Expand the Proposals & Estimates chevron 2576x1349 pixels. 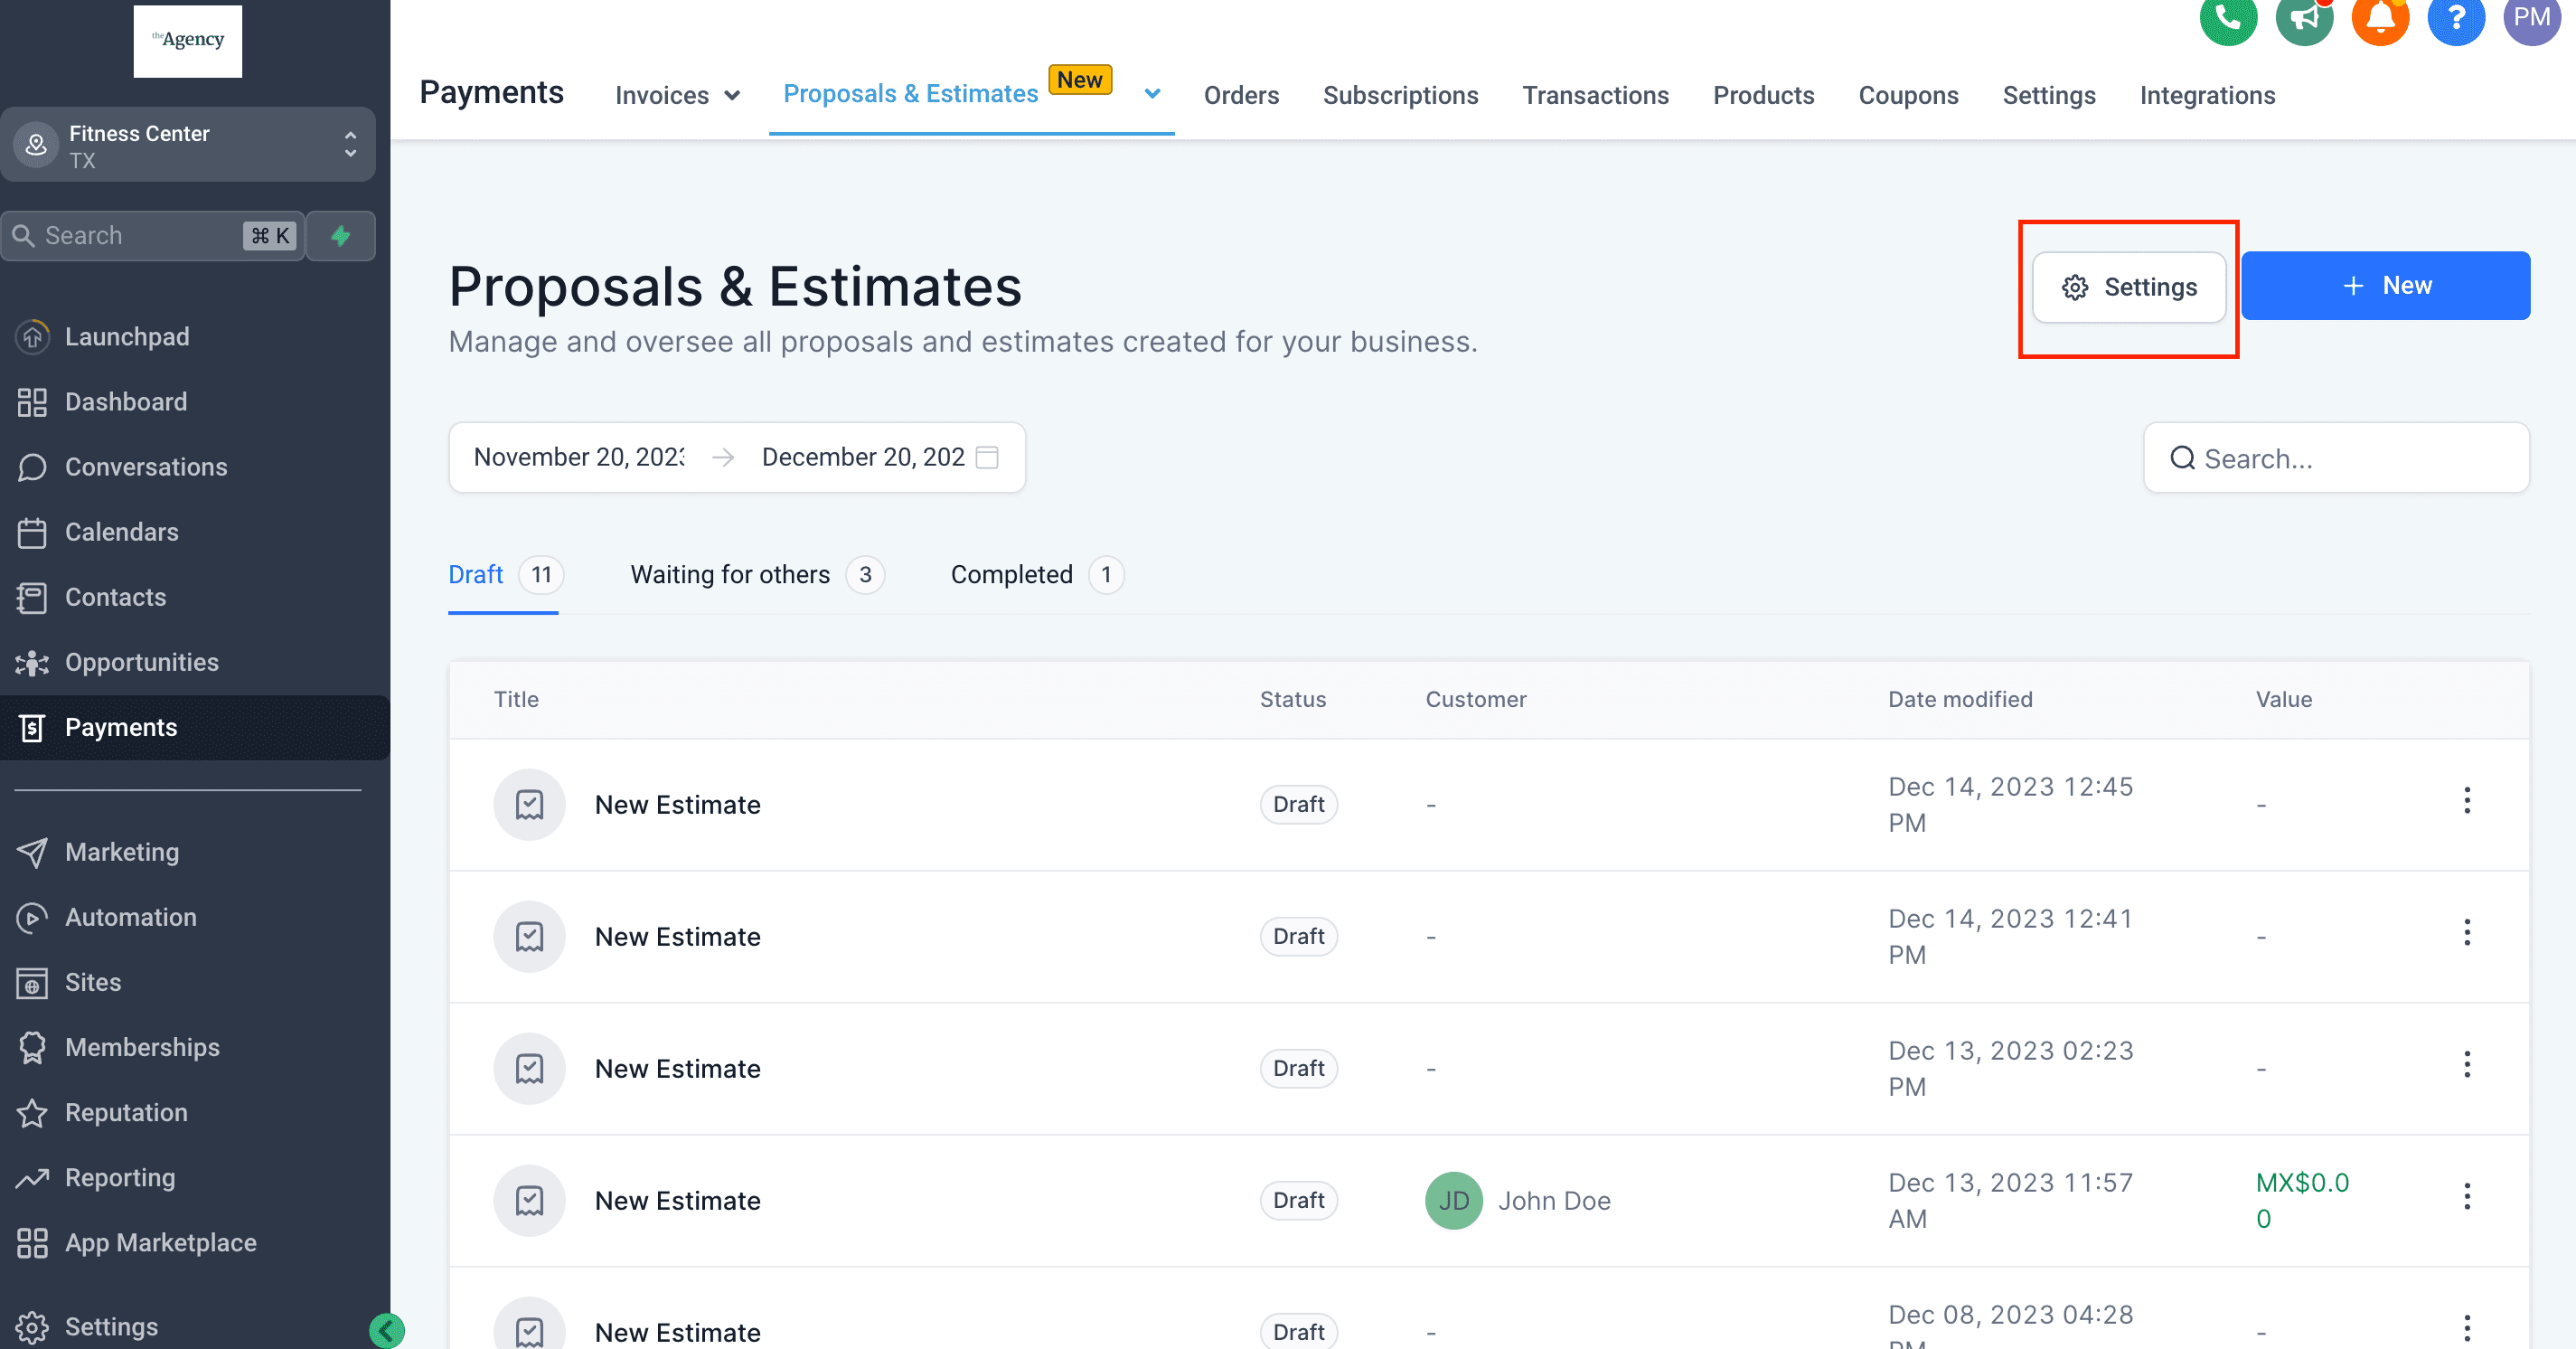tap(1152, 94)
